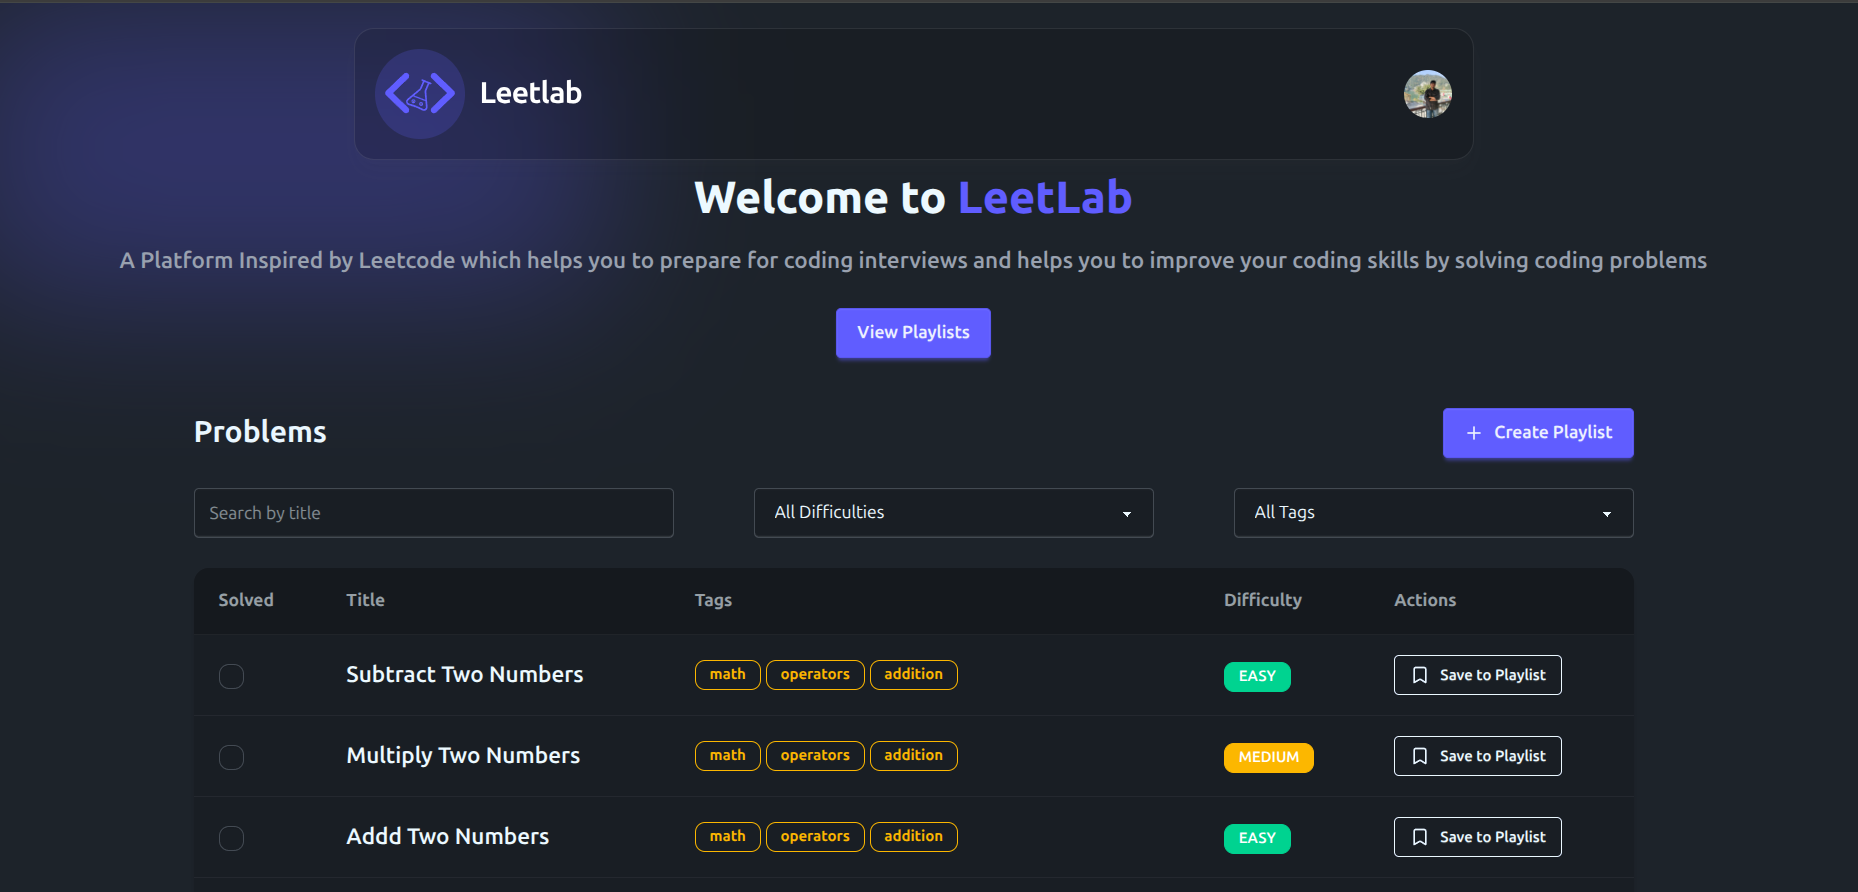
Task: Click Save to Playlist for Multiply Two Numbers
Action: 1478,756
